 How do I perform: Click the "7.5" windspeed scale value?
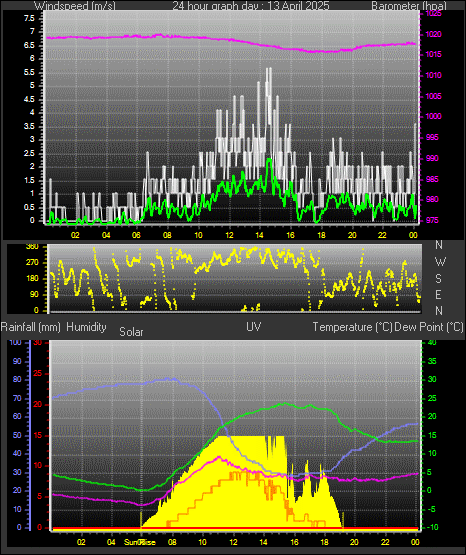coord(29,18)
